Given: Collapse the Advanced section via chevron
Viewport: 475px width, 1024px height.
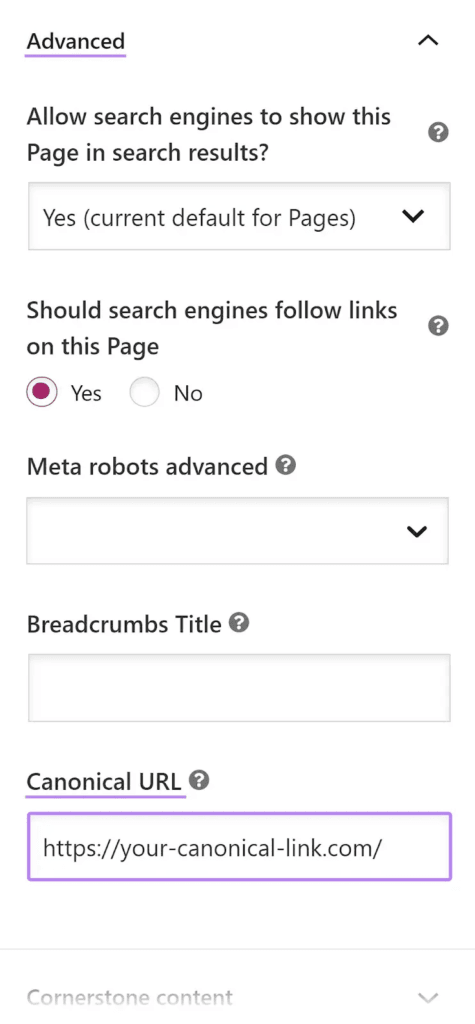Looking at the screenshot, I should tap(428, 41).
